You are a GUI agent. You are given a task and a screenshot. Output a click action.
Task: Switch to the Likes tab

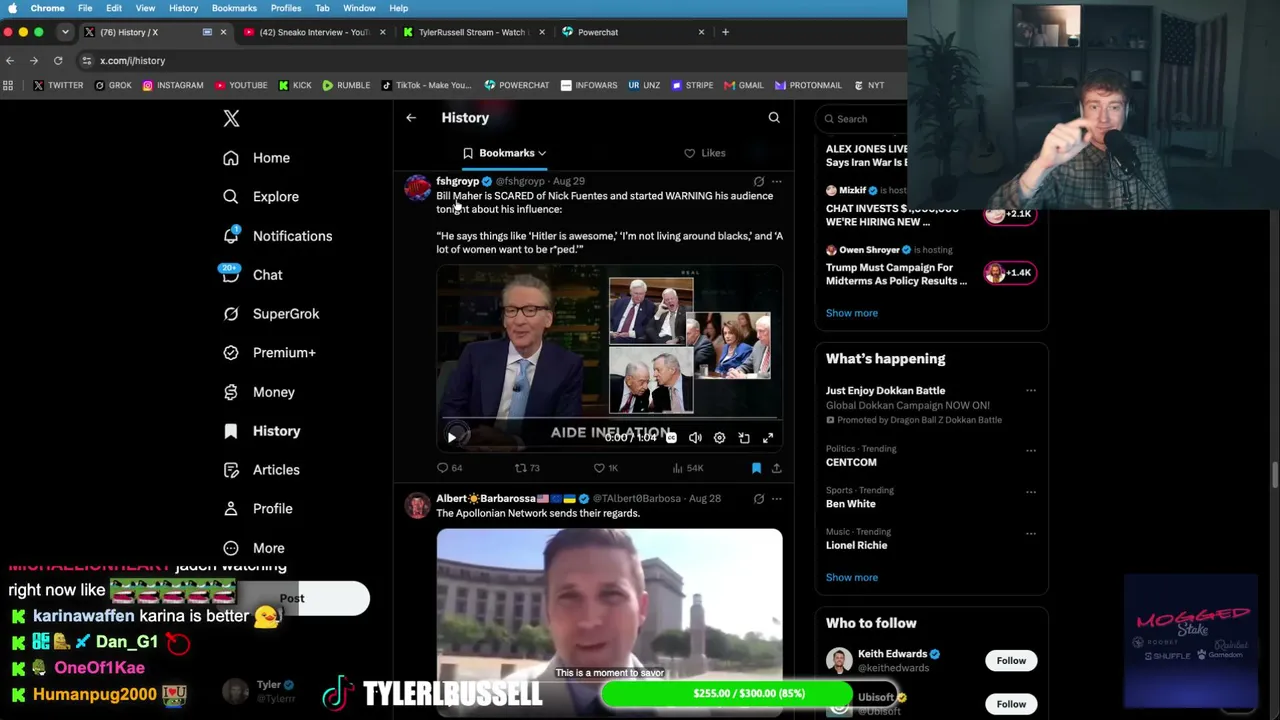[705, 153]
